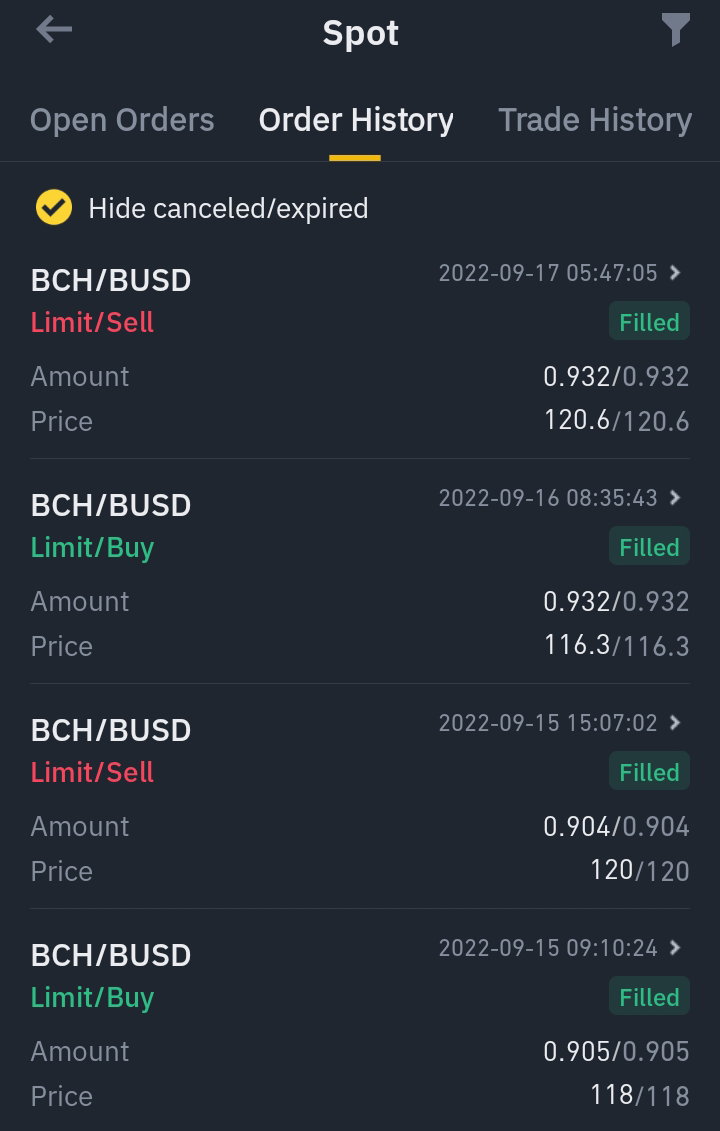
Task: Click the Spot page title
Action: (360, 33)
